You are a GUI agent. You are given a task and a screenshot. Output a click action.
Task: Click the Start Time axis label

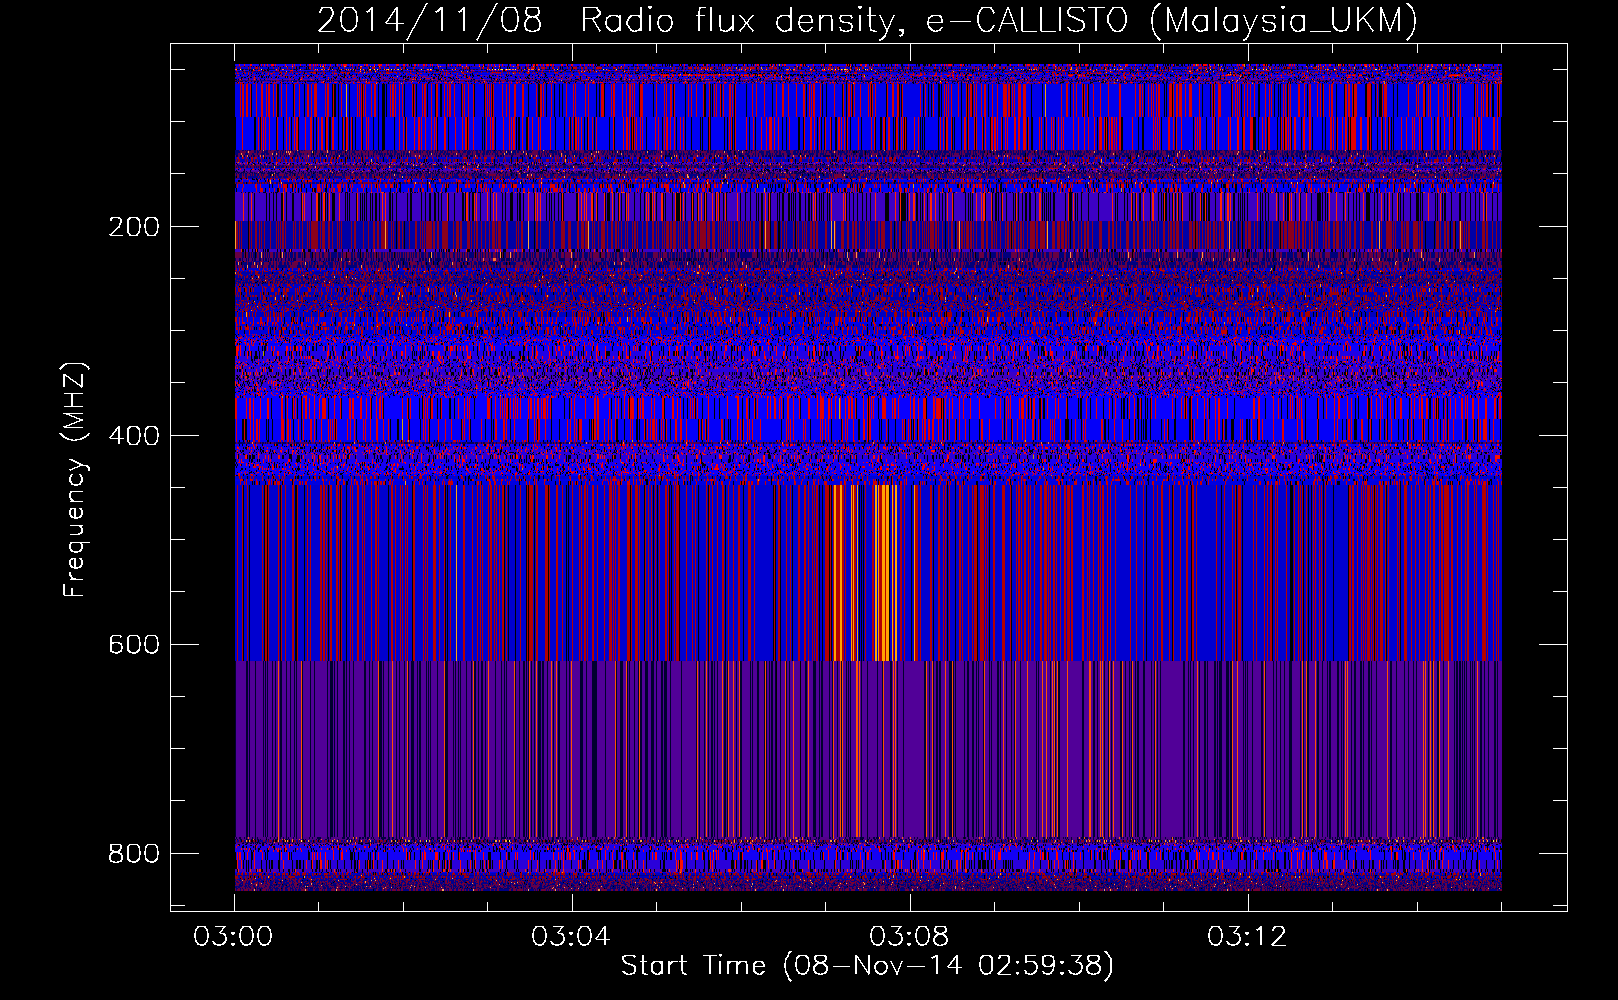point(867,966)
